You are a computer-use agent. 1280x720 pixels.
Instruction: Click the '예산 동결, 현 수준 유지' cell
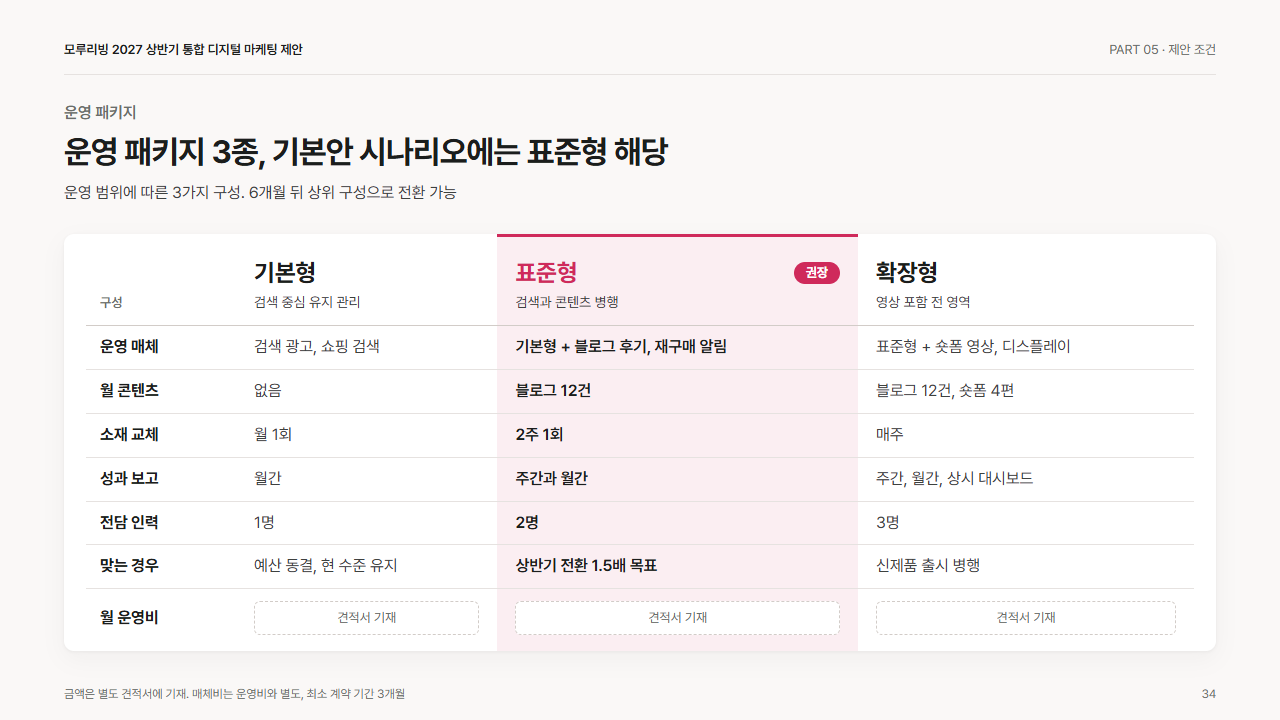(x=326, y=566)
